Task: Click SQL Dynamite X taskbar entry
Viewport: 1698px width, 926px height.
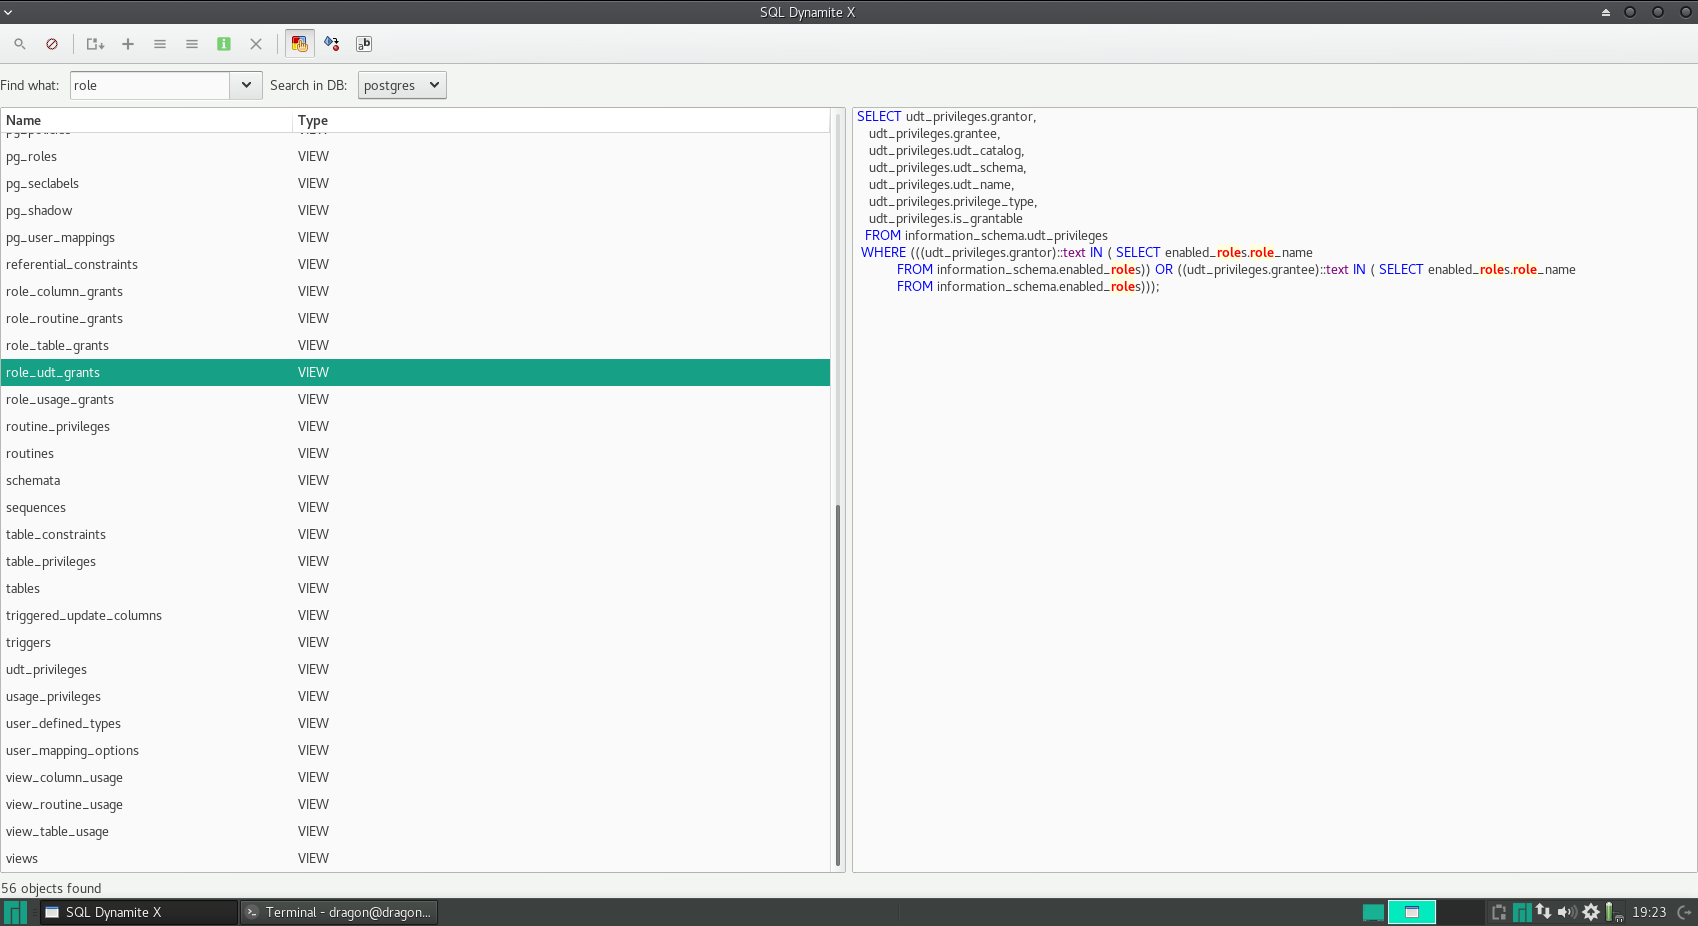Action: pyautogui.click(x=139, y=913)
